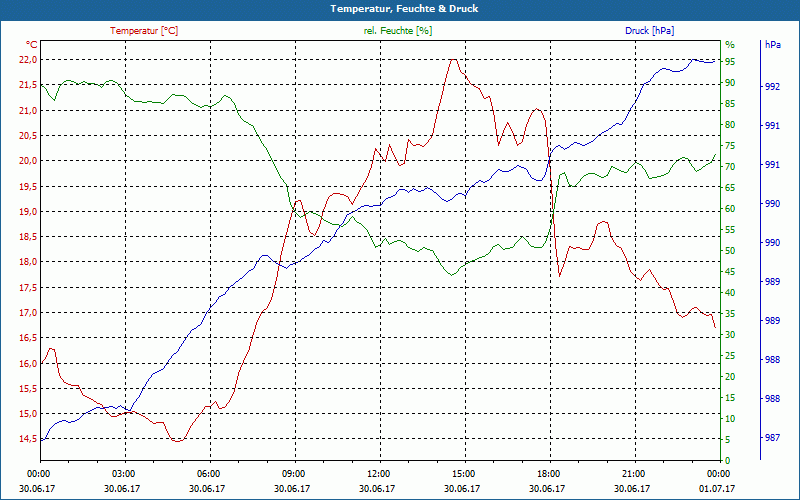This screenshot has width=800, height=500.
Task: Click the 55 humidity axis value
Action: click(730, 230)
